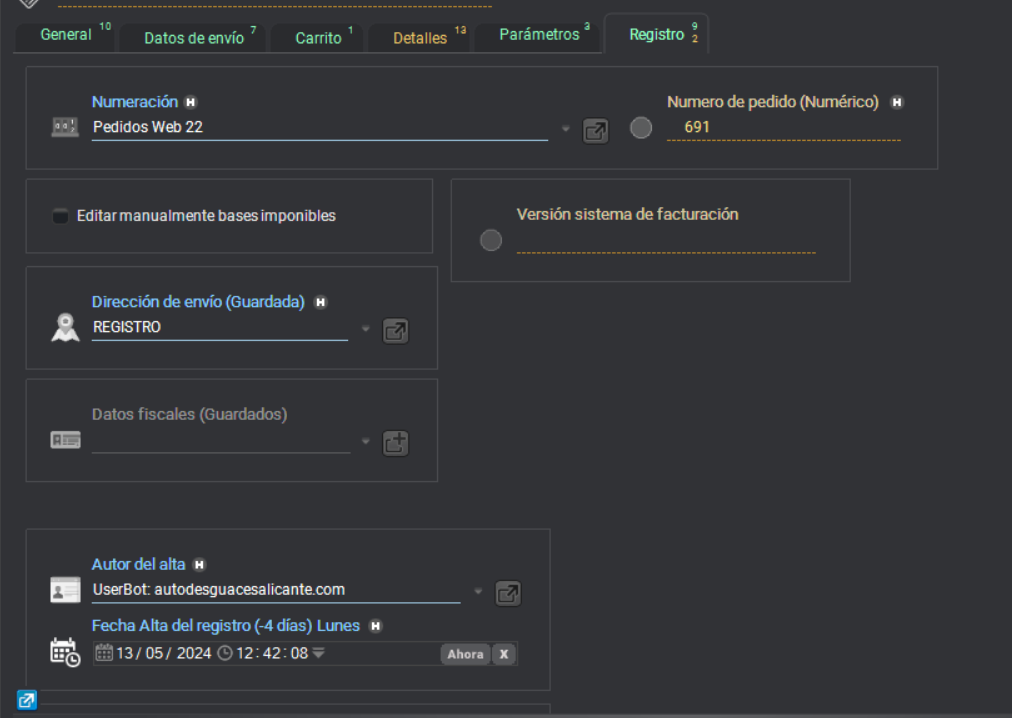Expand the time selector in Fecha Alta
Viewport: 1012px width, 718px height.
tap(317, 653)
